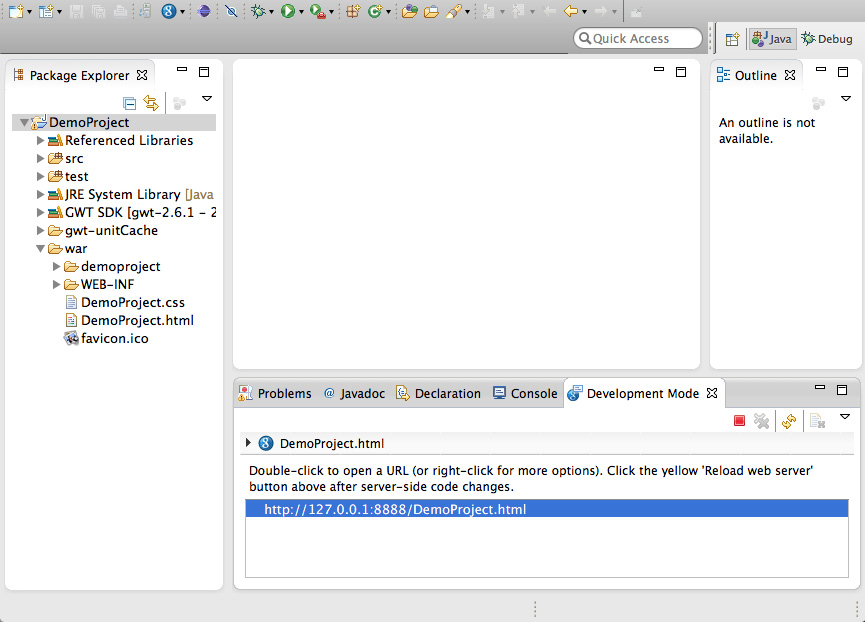The image size is (865, 622).
Task: Collapse the war folder
Action: coord(40,249)
